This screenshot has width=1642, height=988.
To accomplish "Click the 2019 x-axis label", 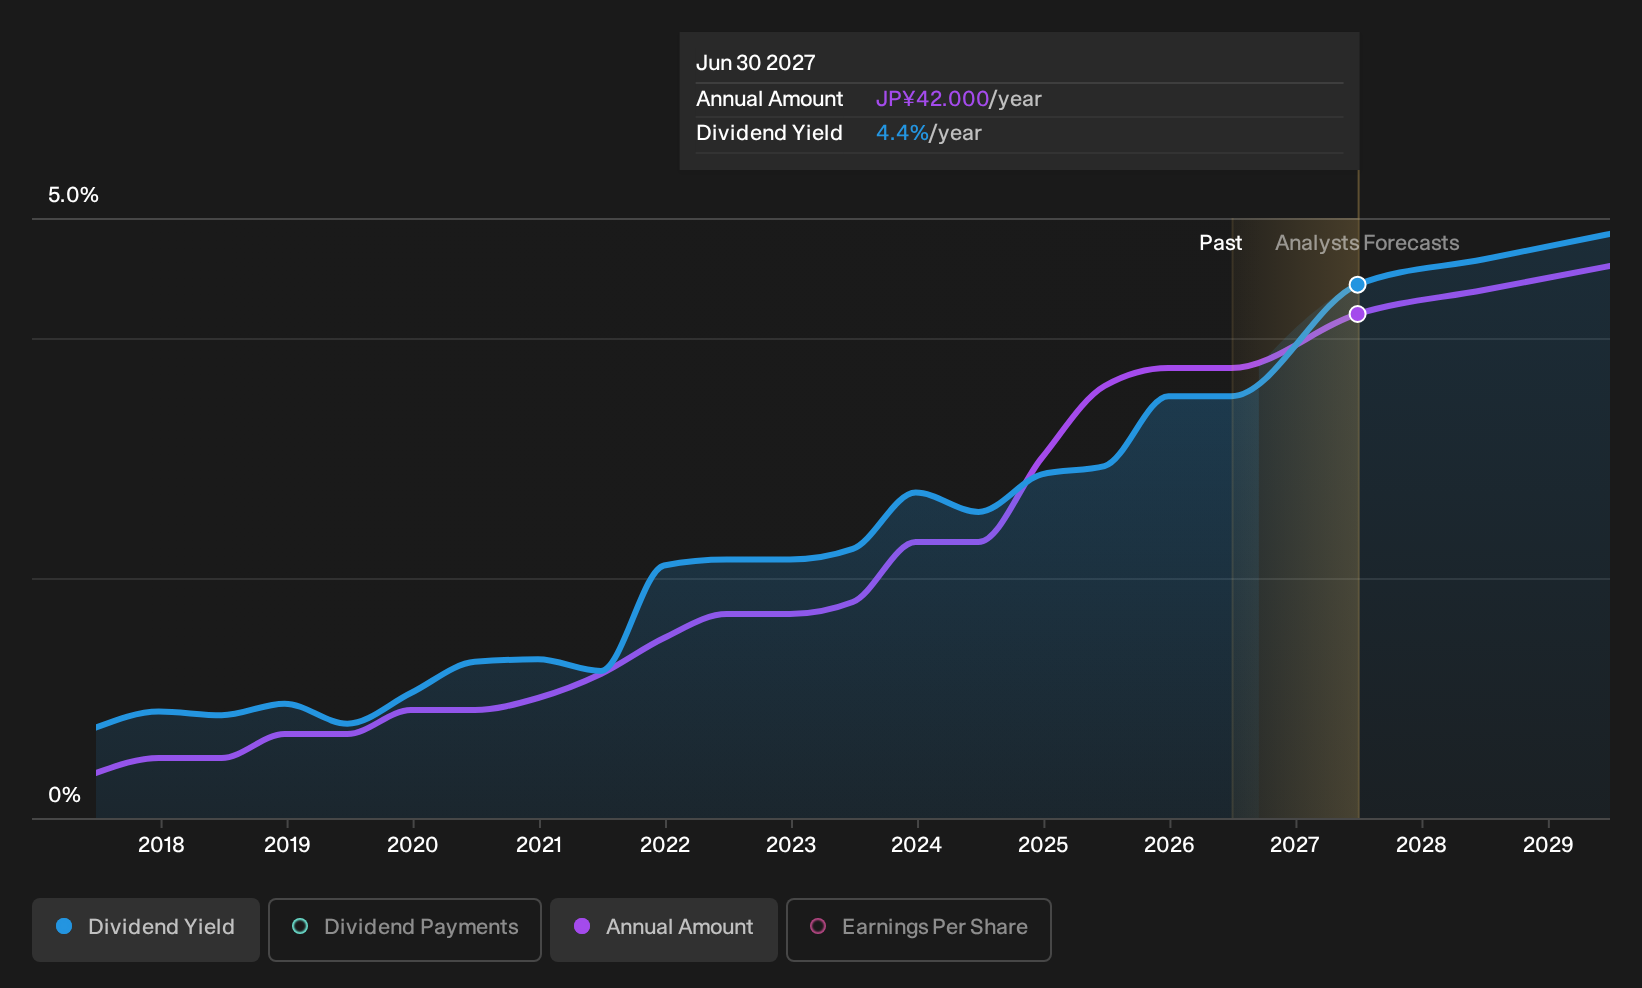I will (287, 845).
